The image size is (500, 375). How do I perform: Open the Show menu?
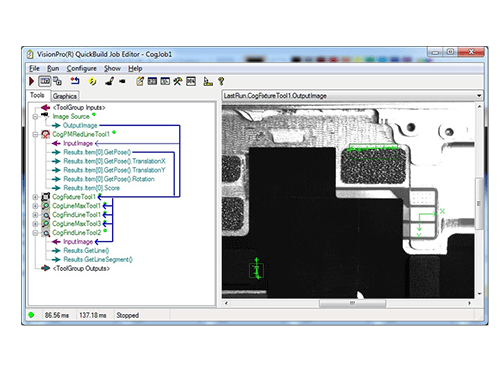(x=112, y=69)
